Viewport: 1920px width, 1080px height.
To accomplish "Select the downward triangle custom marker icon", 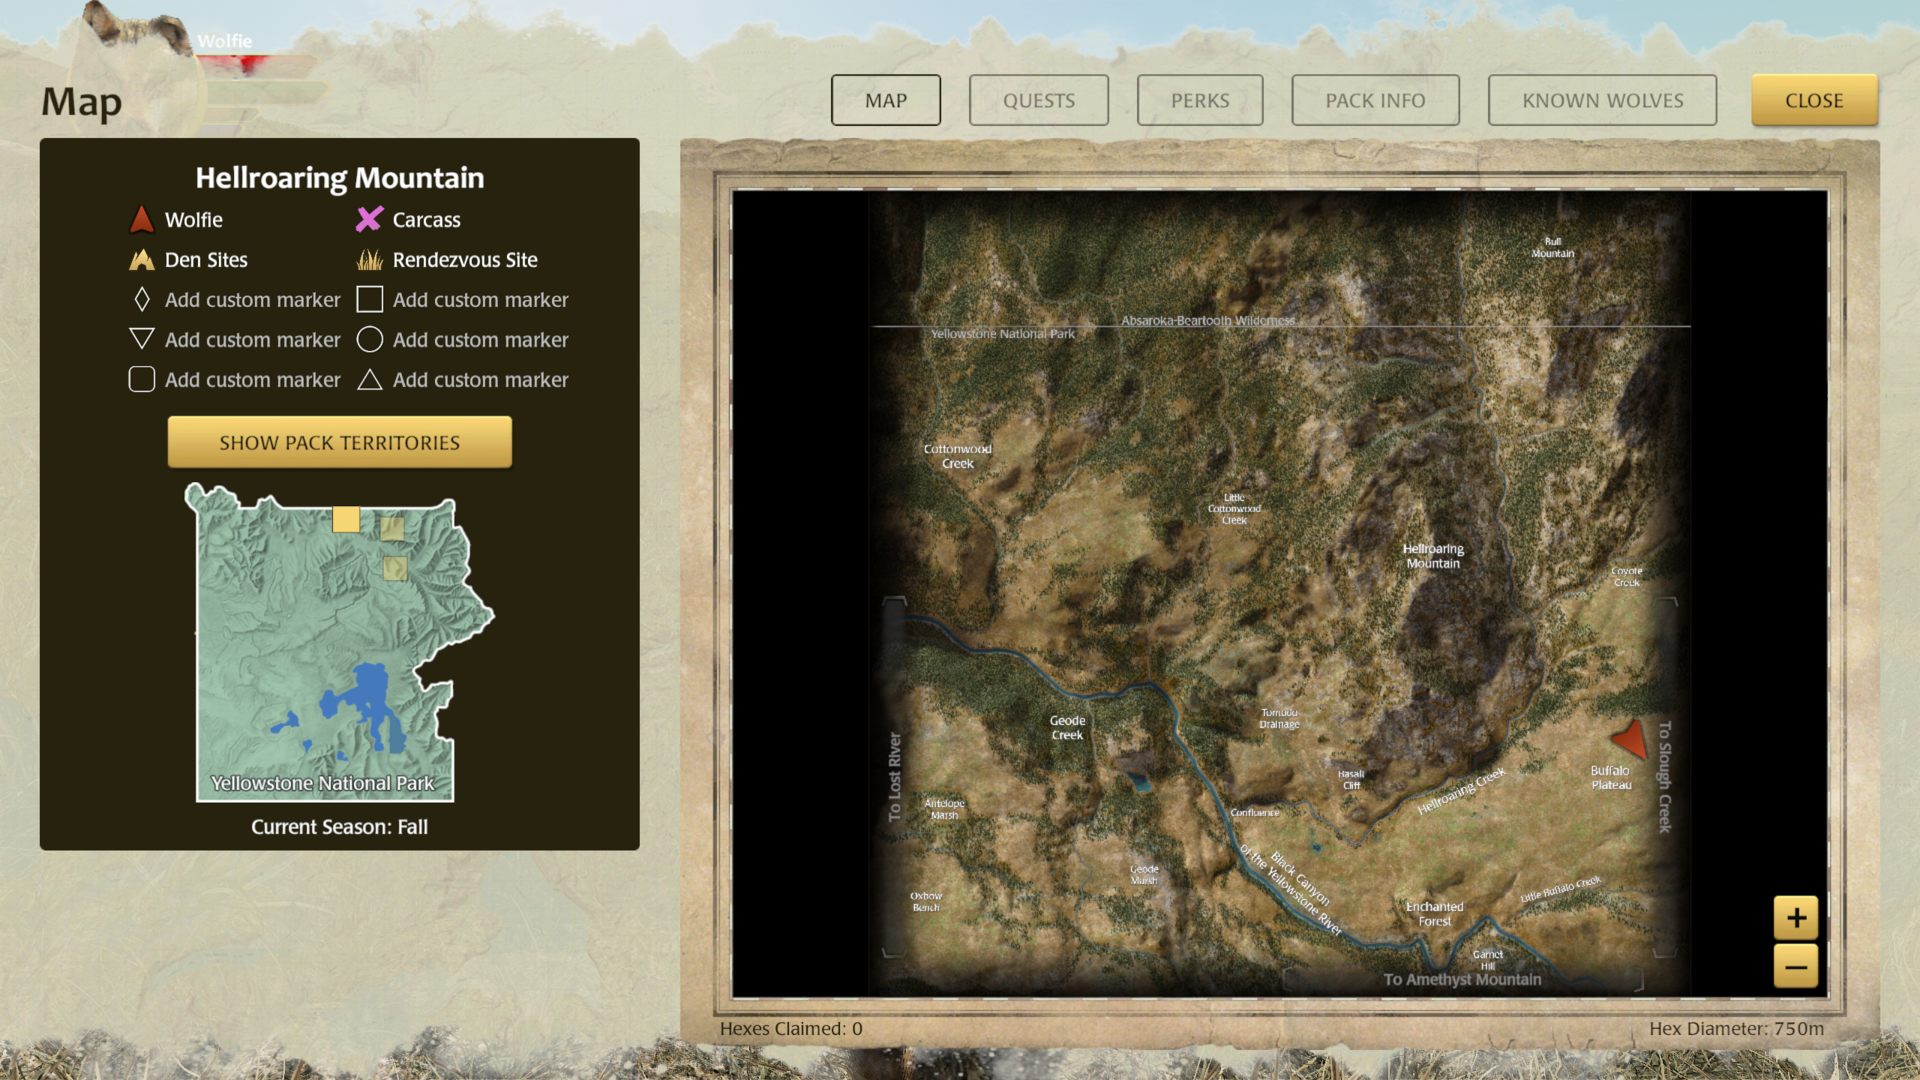I will click(142, 339).
